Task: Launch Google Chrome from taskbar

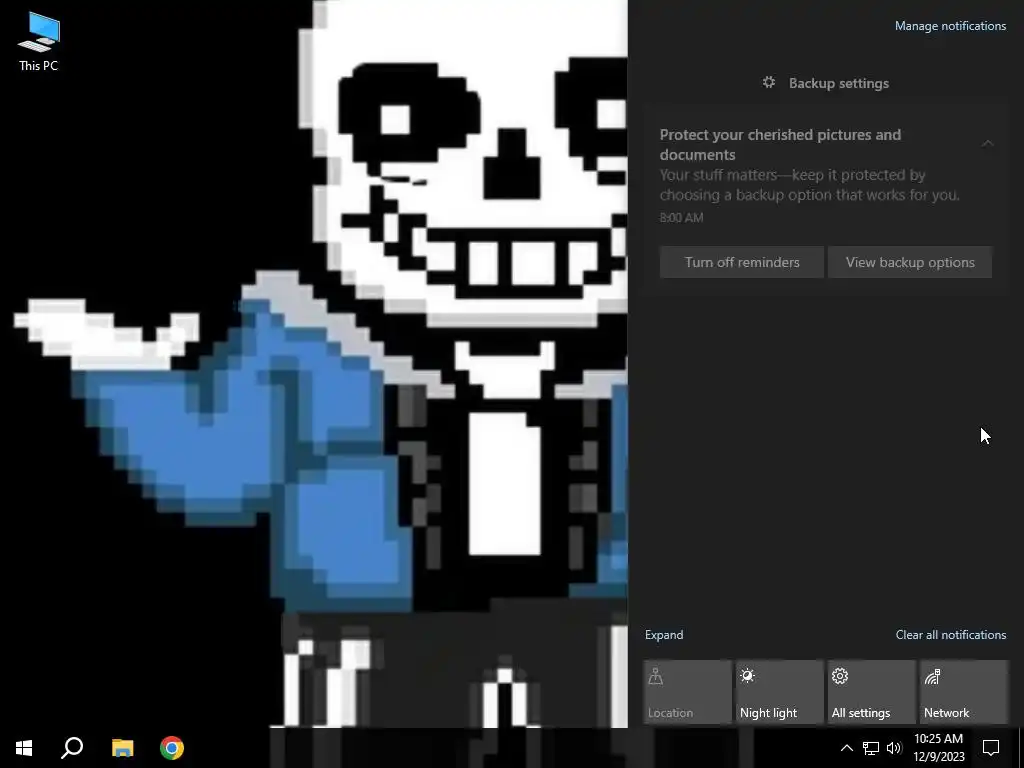Action: click(x=172, y=748)
